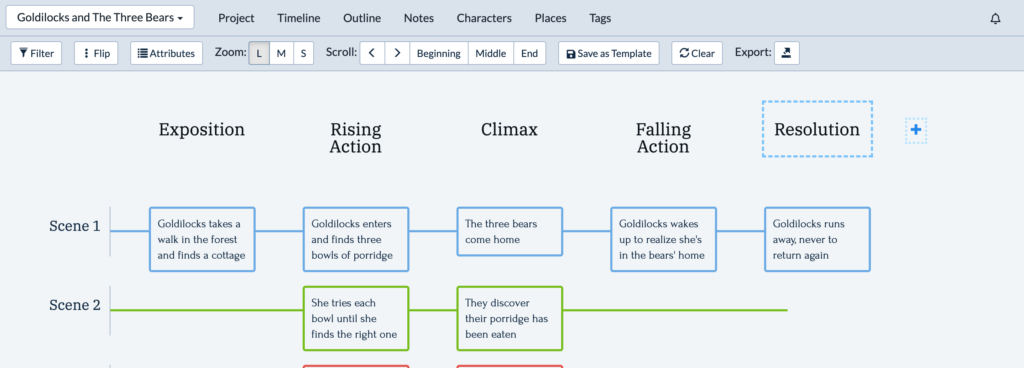Image resolution: width=1024 pixels, height=368 pixels.
Task: Open the notifications bell
Action: click(x=995, y=18)
